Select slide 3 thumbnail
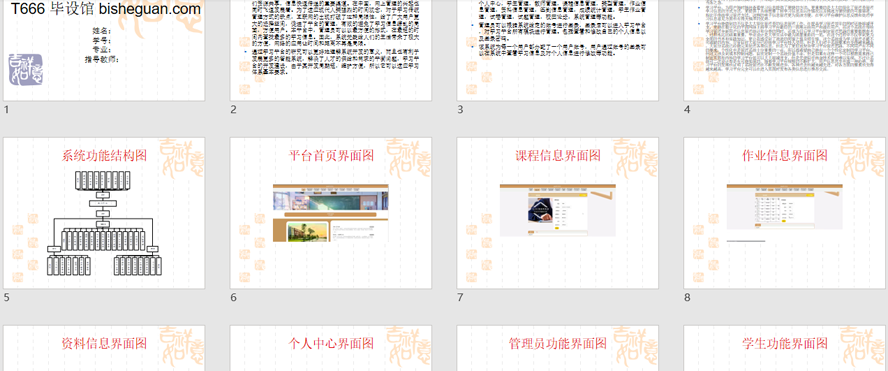Image resolution: width=888 pixels, height=371 pixels. 558,50
